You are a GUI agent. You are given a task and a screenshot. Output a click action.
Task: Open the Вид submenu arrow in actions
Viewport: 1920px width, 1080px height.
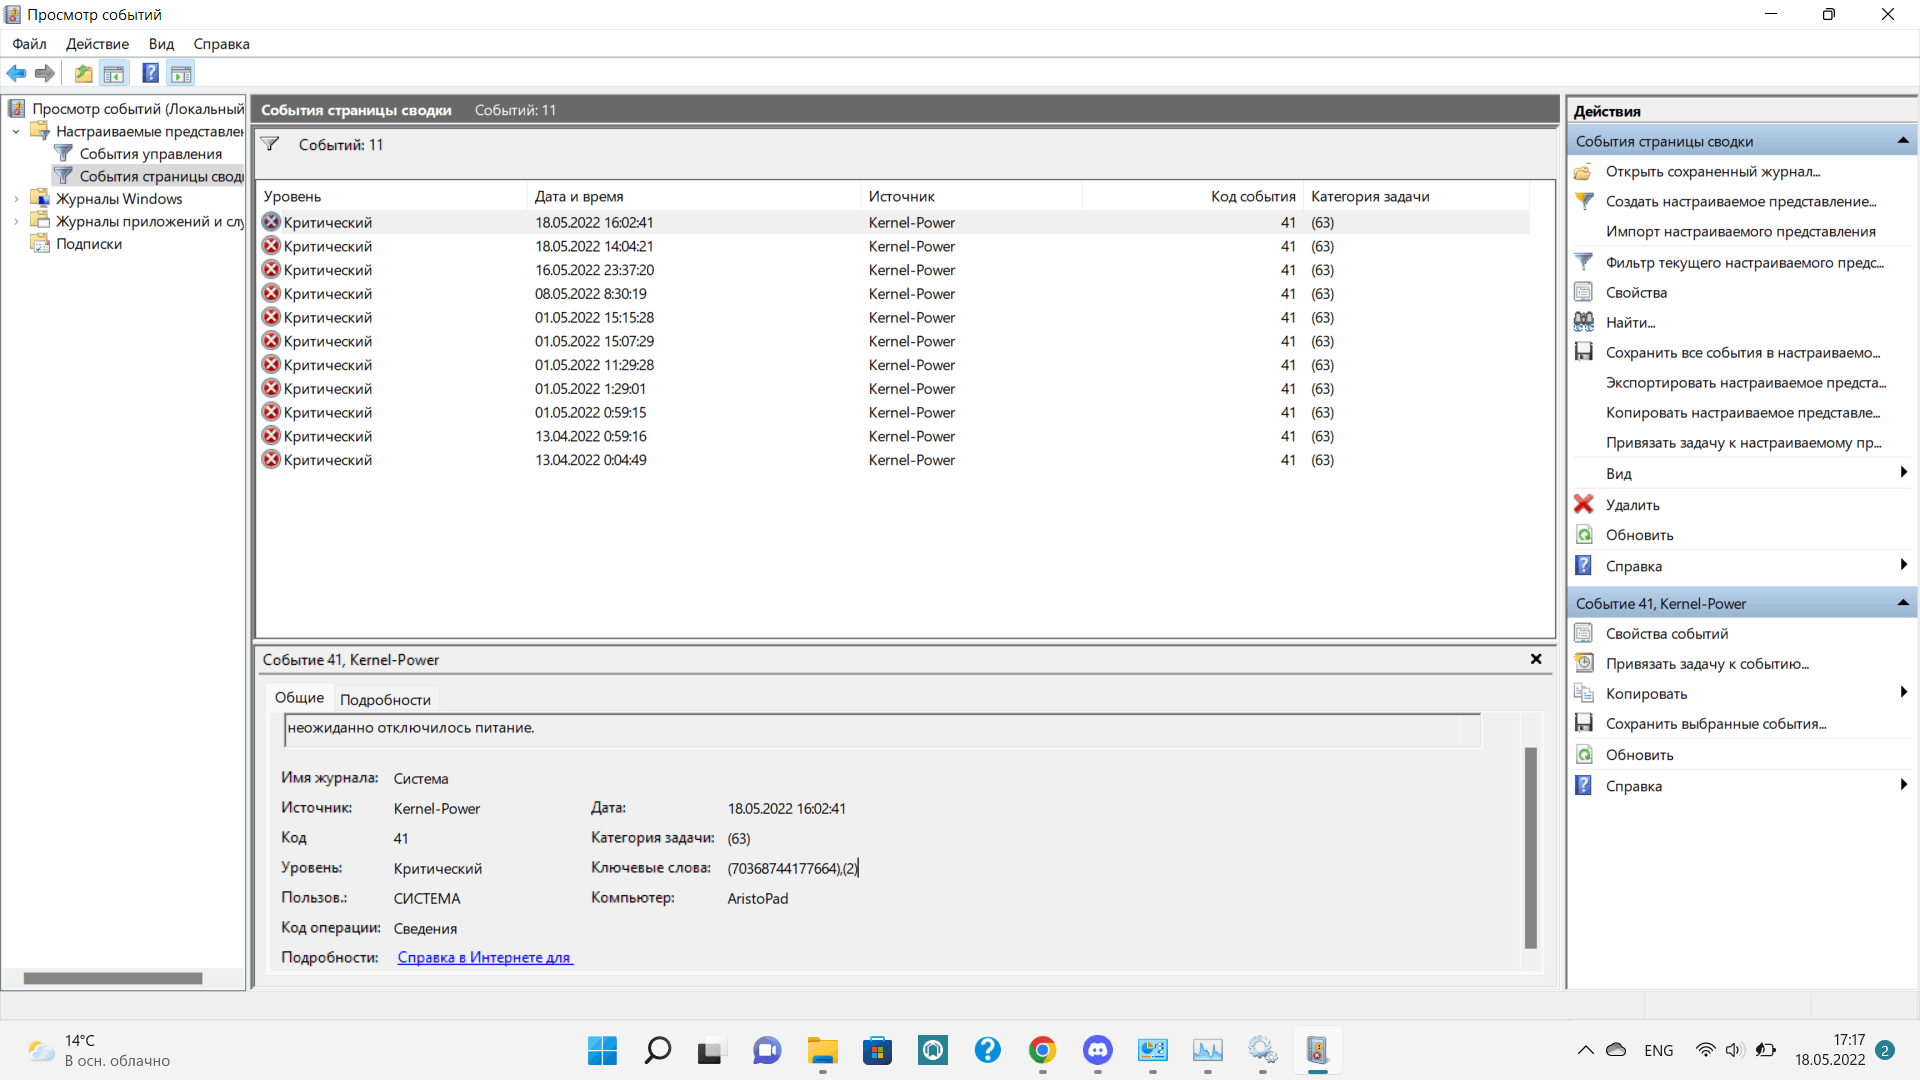[1903, 473]
